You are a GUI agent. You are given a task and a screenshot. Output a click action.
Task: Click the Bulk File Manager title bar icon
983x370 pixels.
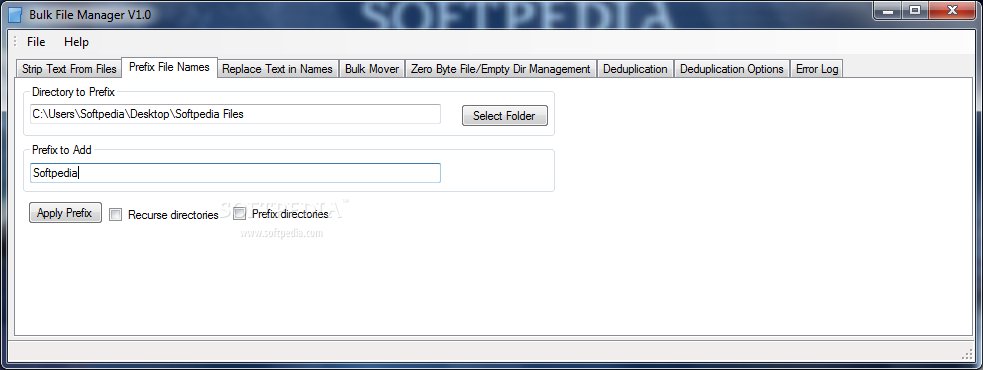15,14
